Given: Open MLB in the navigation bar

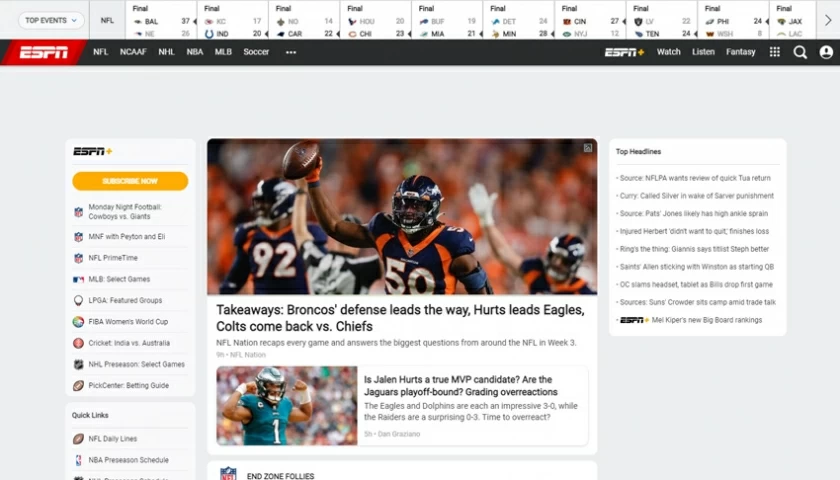Looking at the screenshot, I should pyautogui.click(x=223, y=52).
